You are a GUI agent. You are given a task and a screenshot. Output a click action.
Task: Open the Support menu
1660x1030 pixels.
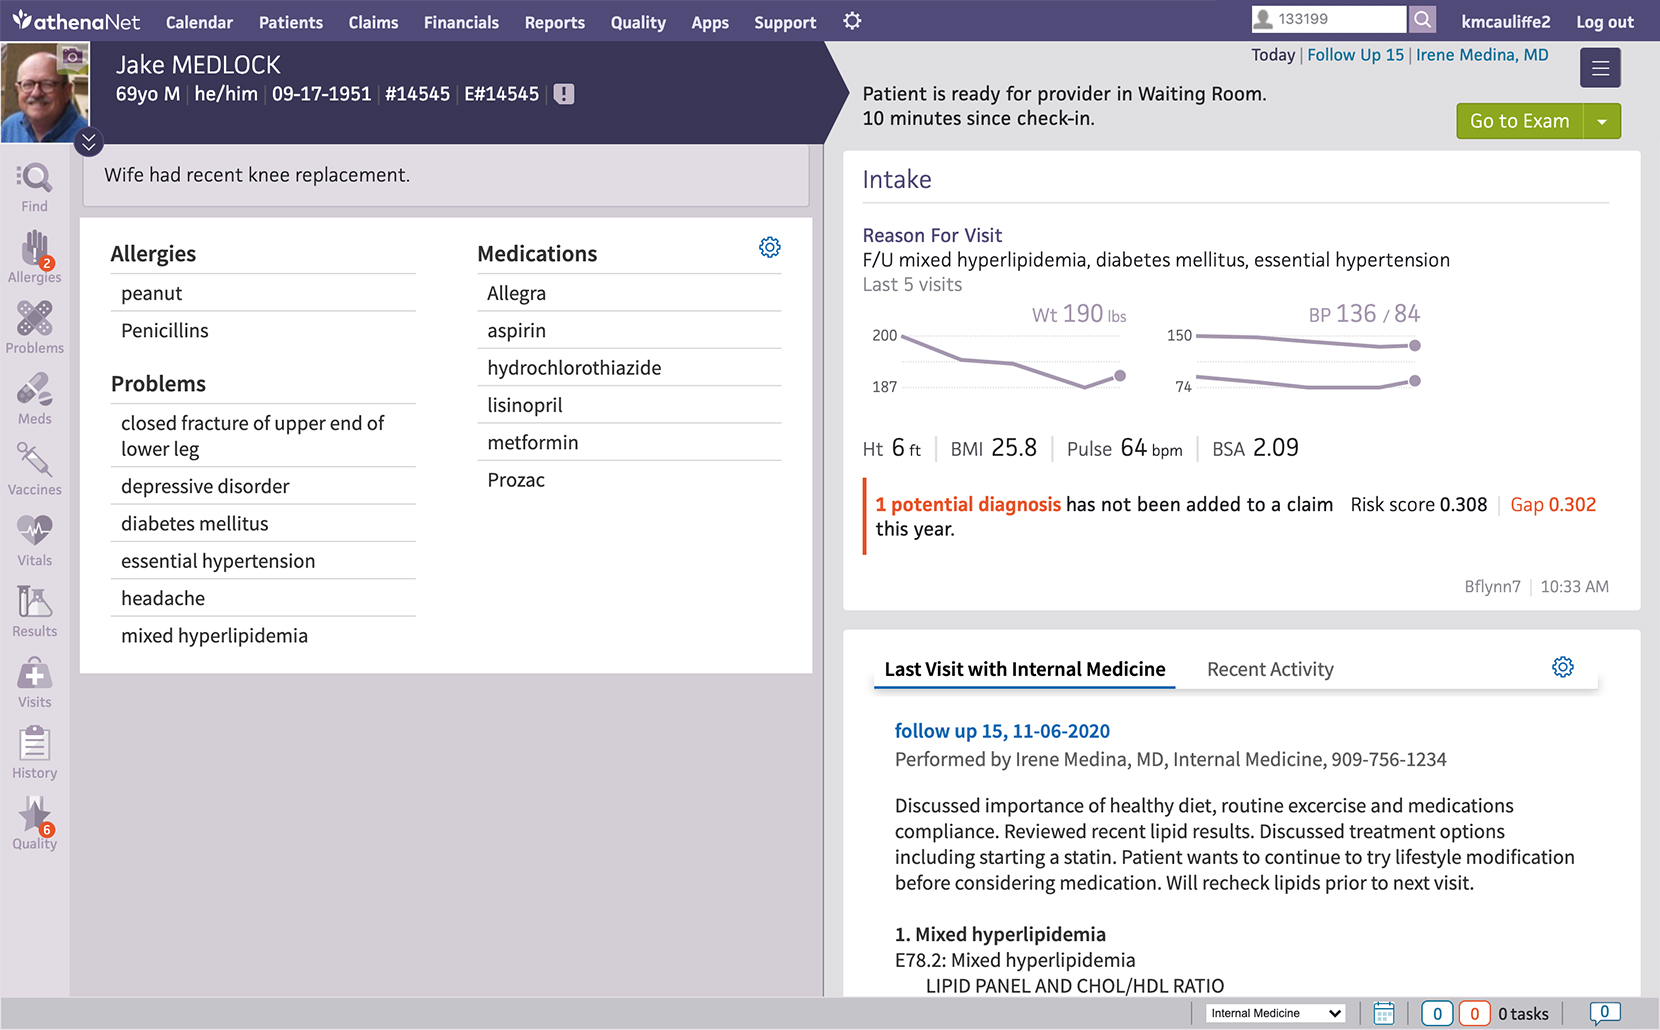[785, 22]
